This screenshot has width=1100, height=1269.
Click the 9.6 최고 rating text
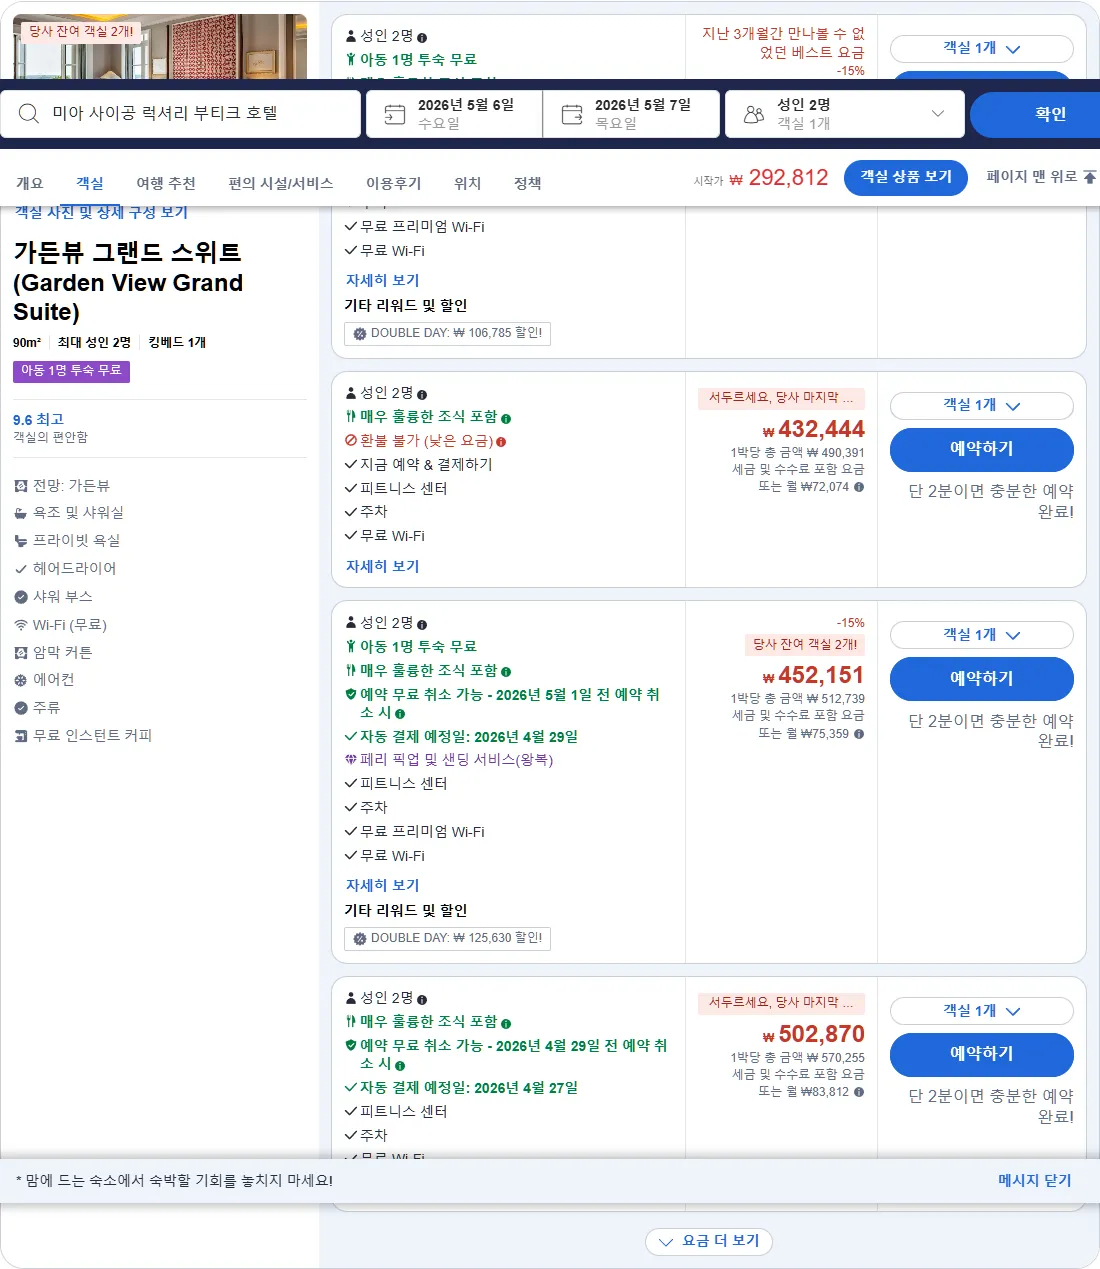tap(38, 420)
